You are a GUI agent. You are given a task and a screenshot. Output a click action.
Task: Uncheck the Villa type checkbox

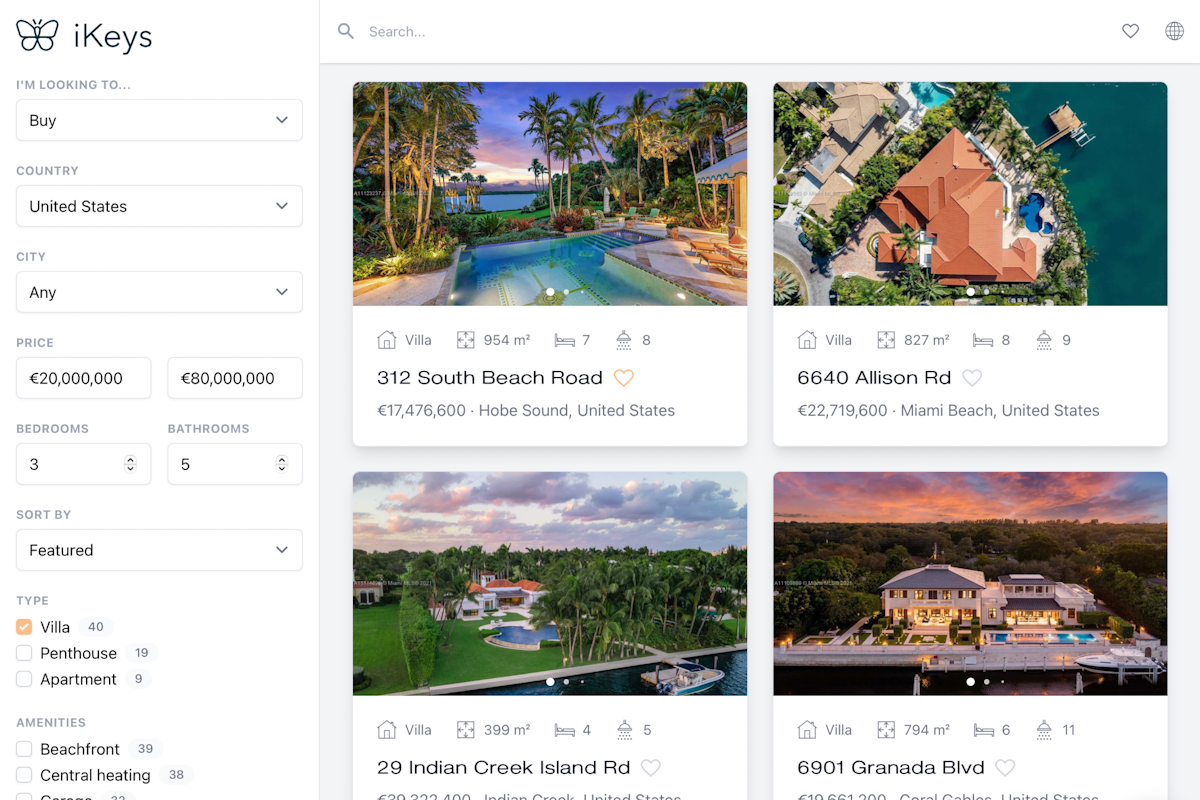pyautogui.click(x=24, y=627)
